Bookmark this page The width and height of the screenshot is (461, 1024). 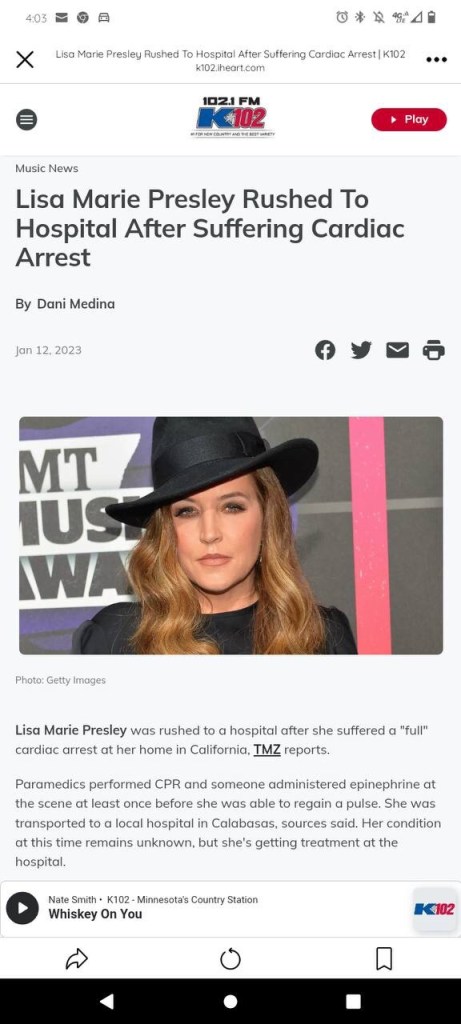[x=384, y=959]
